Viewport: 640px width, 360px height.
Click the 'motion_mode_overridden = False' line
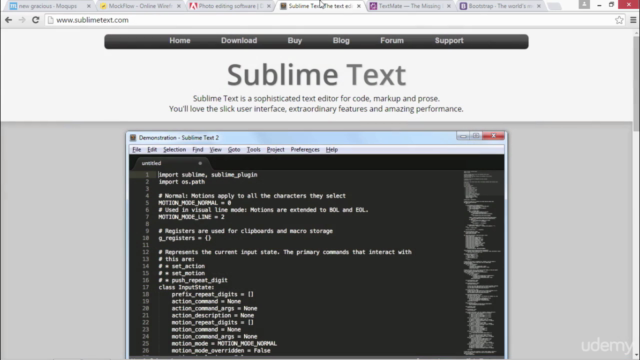click(x=221, y=351)
